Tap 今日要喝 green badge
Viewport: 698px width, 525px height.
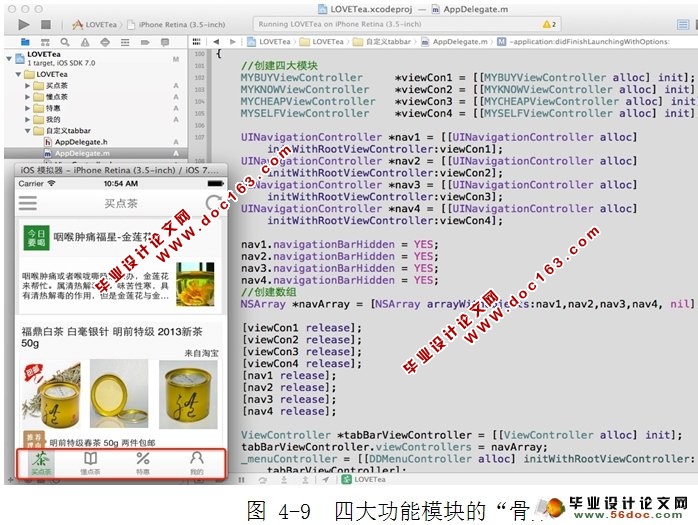(x=37, y=238)
